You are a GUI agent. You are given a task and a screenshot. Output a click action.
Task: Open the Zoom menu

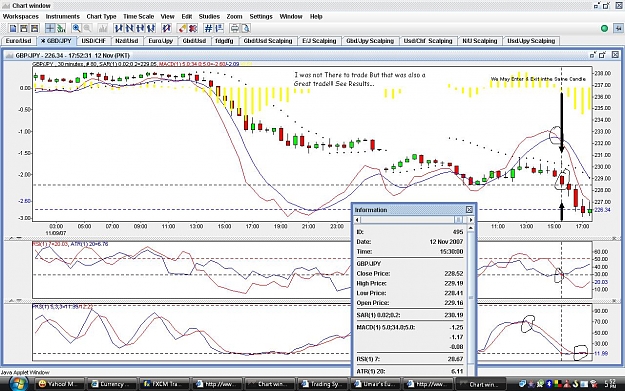point(234,16)
